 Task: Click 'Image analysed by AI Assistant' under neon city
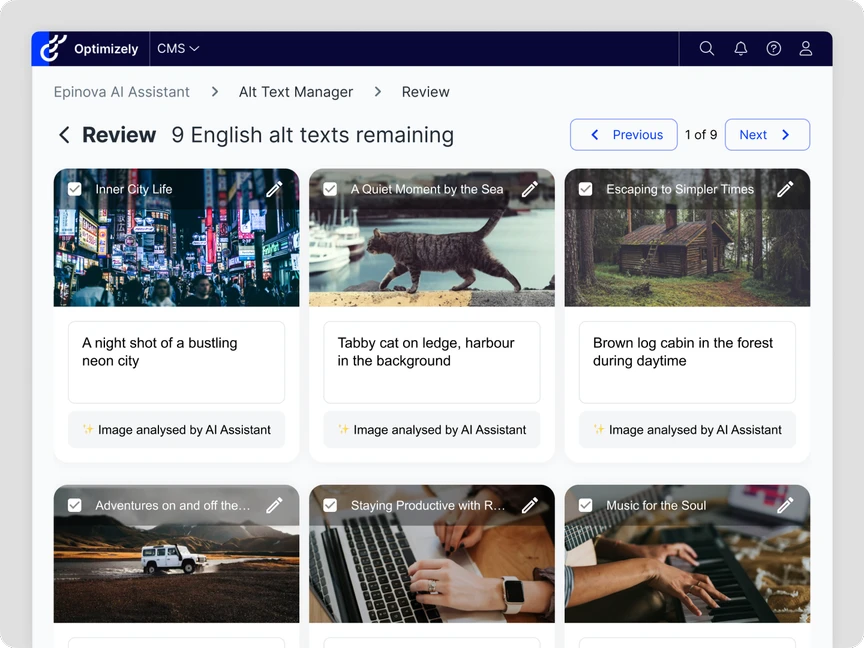176,429
